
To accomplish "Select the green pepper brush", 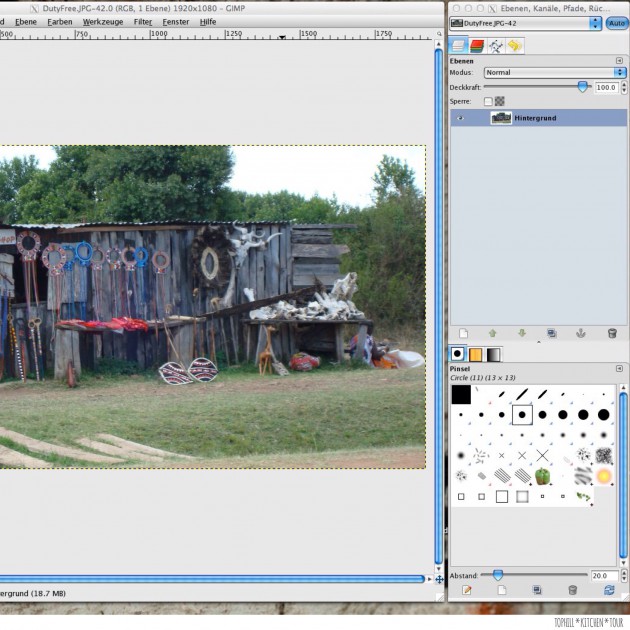I will pos(542,476).
